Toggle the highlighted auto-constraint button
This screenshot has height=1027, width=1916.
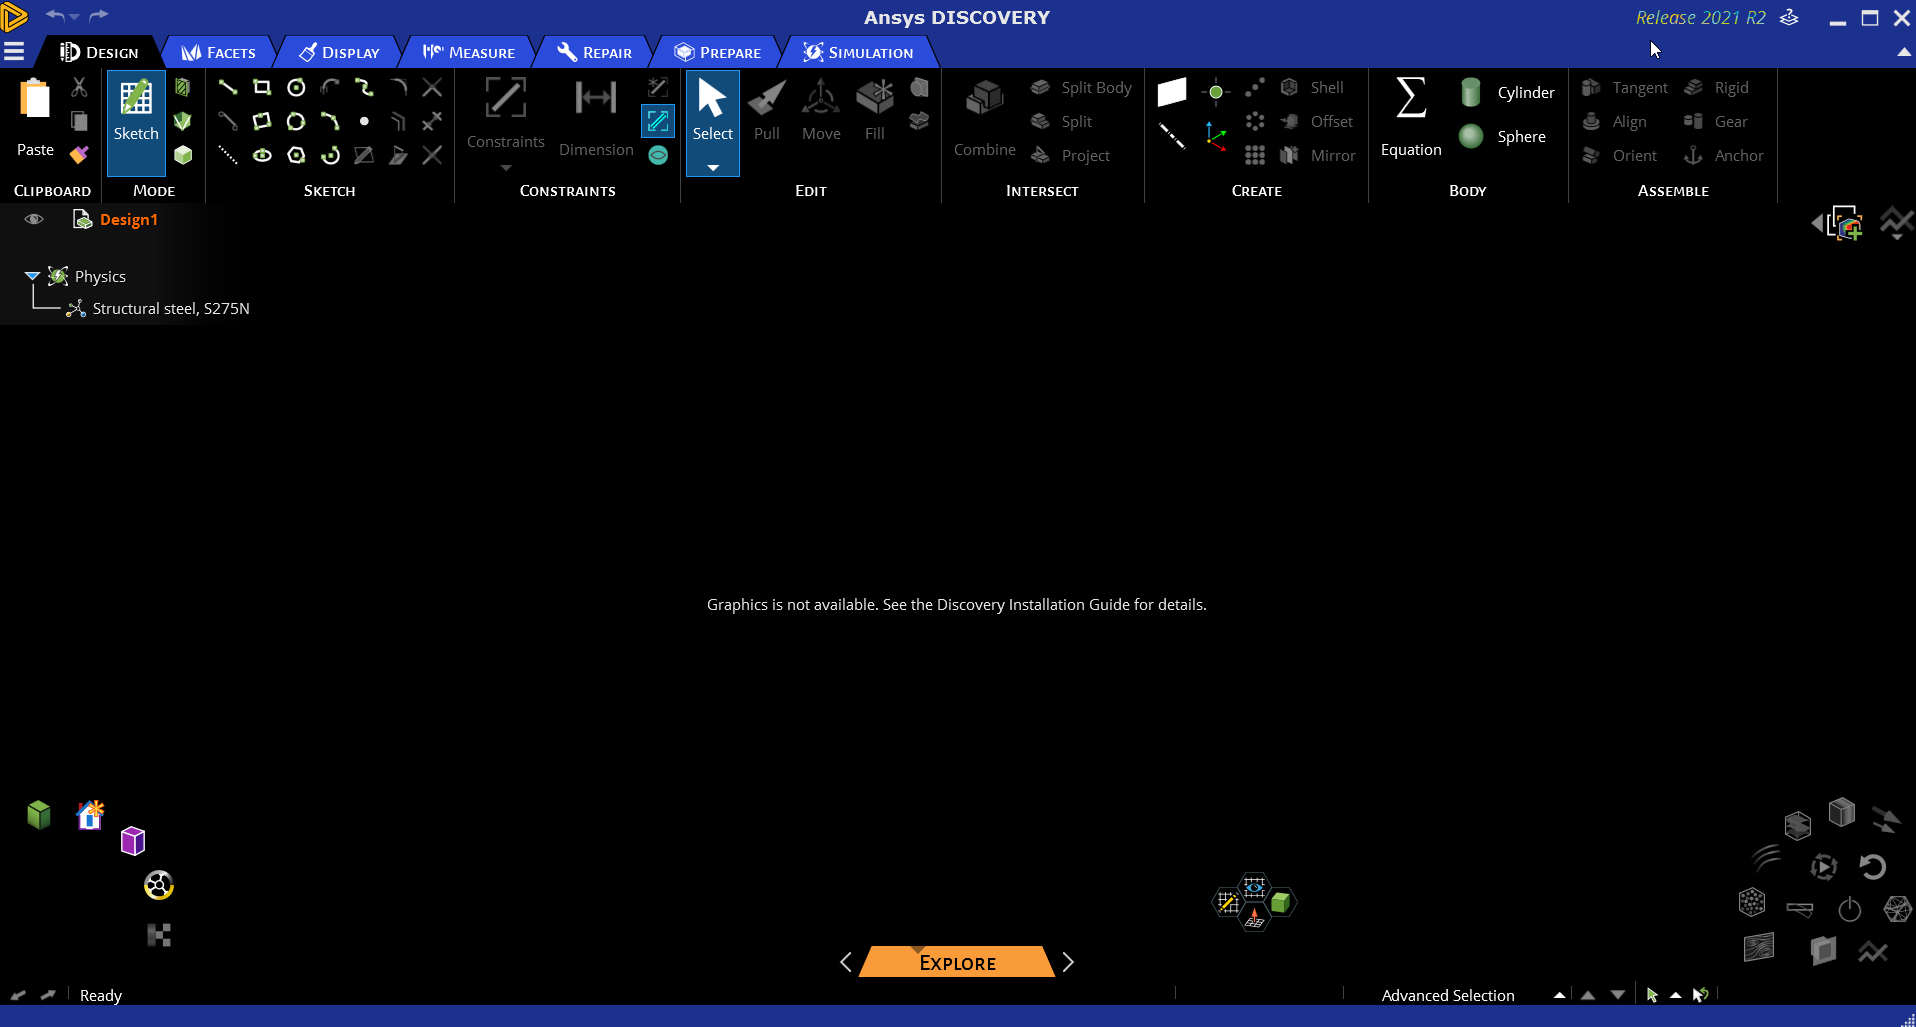point(658,121)
